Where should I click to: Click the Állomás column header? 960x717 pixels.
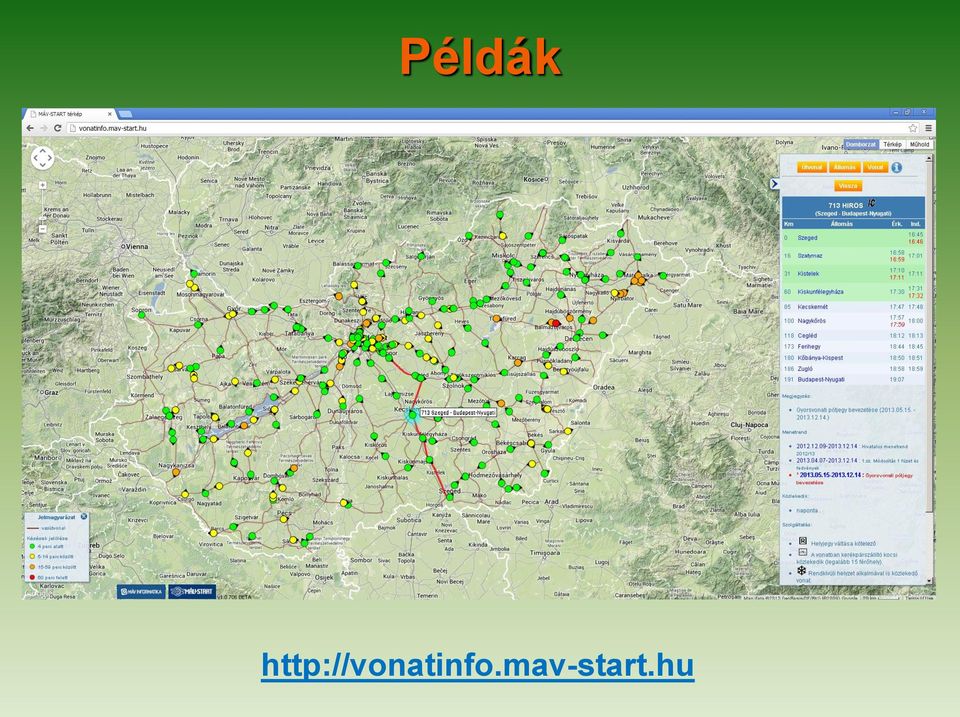pos(841,224)
